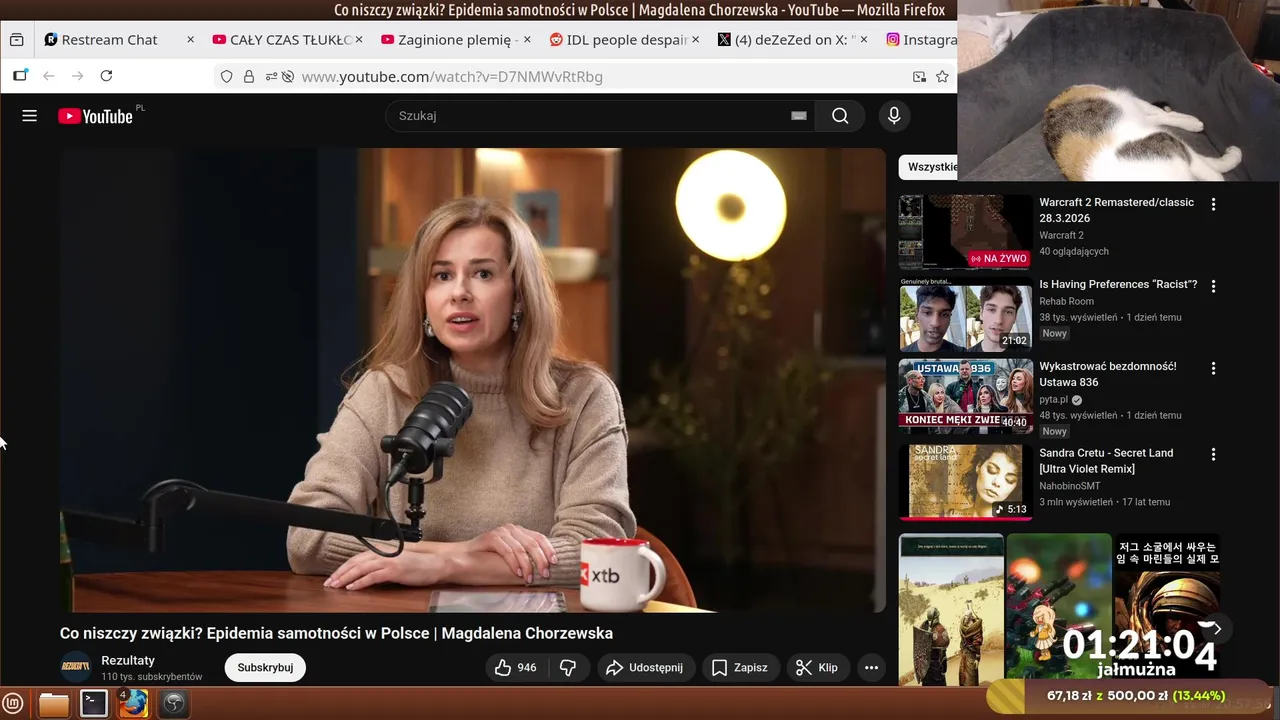
Task: Open options for Sandra Cretu Secret Land video
Action: point(1213,454)
